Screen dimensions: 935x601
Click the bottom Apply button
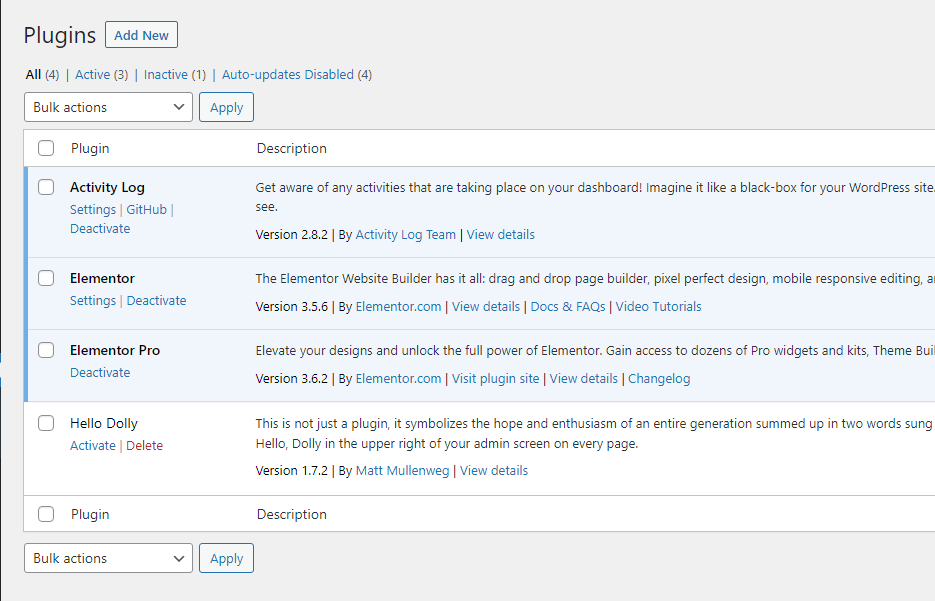227,558
